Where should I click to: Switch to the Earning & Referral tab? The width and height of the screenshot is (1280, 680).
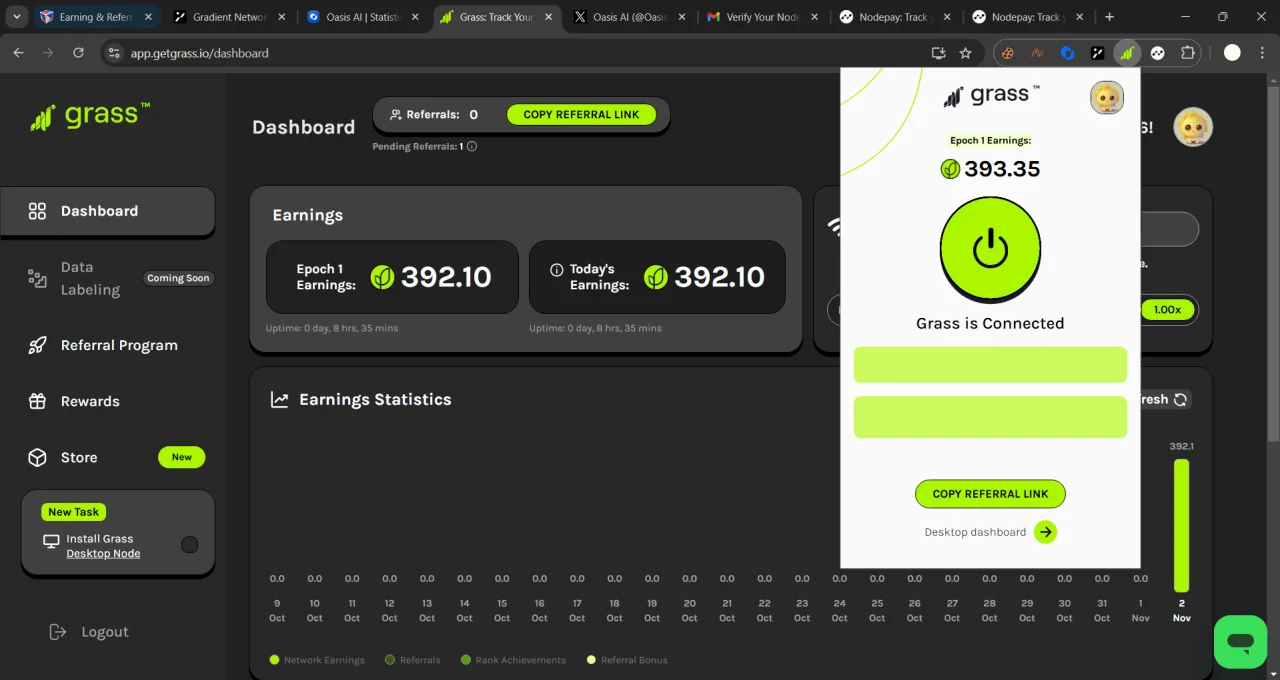(95, 17)
